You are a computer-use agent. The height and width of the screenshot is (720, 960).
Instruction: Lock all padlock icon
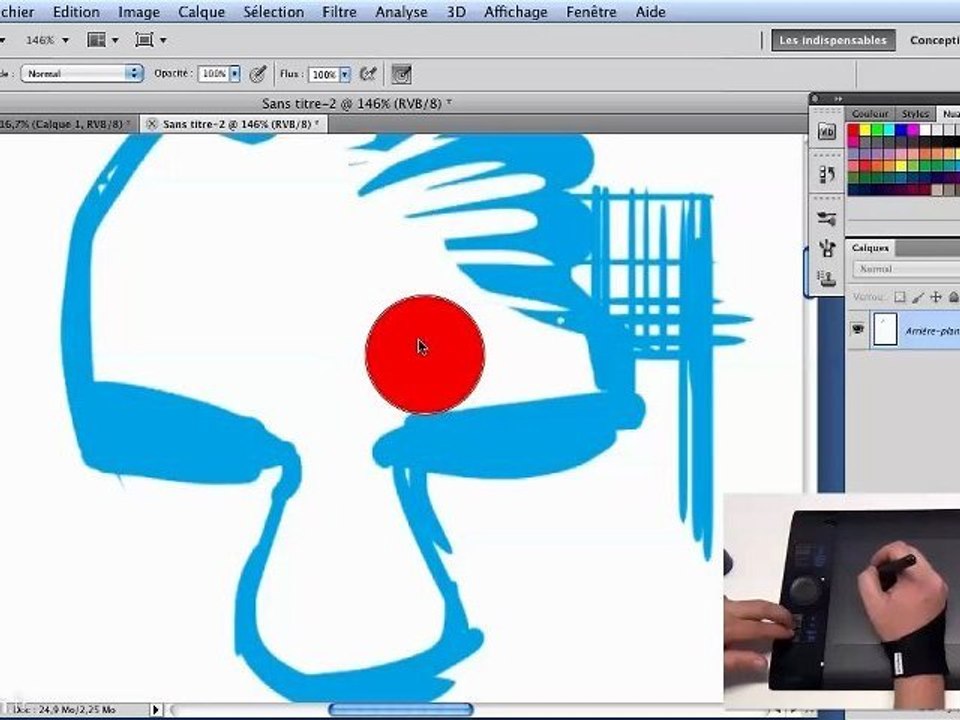953,297
